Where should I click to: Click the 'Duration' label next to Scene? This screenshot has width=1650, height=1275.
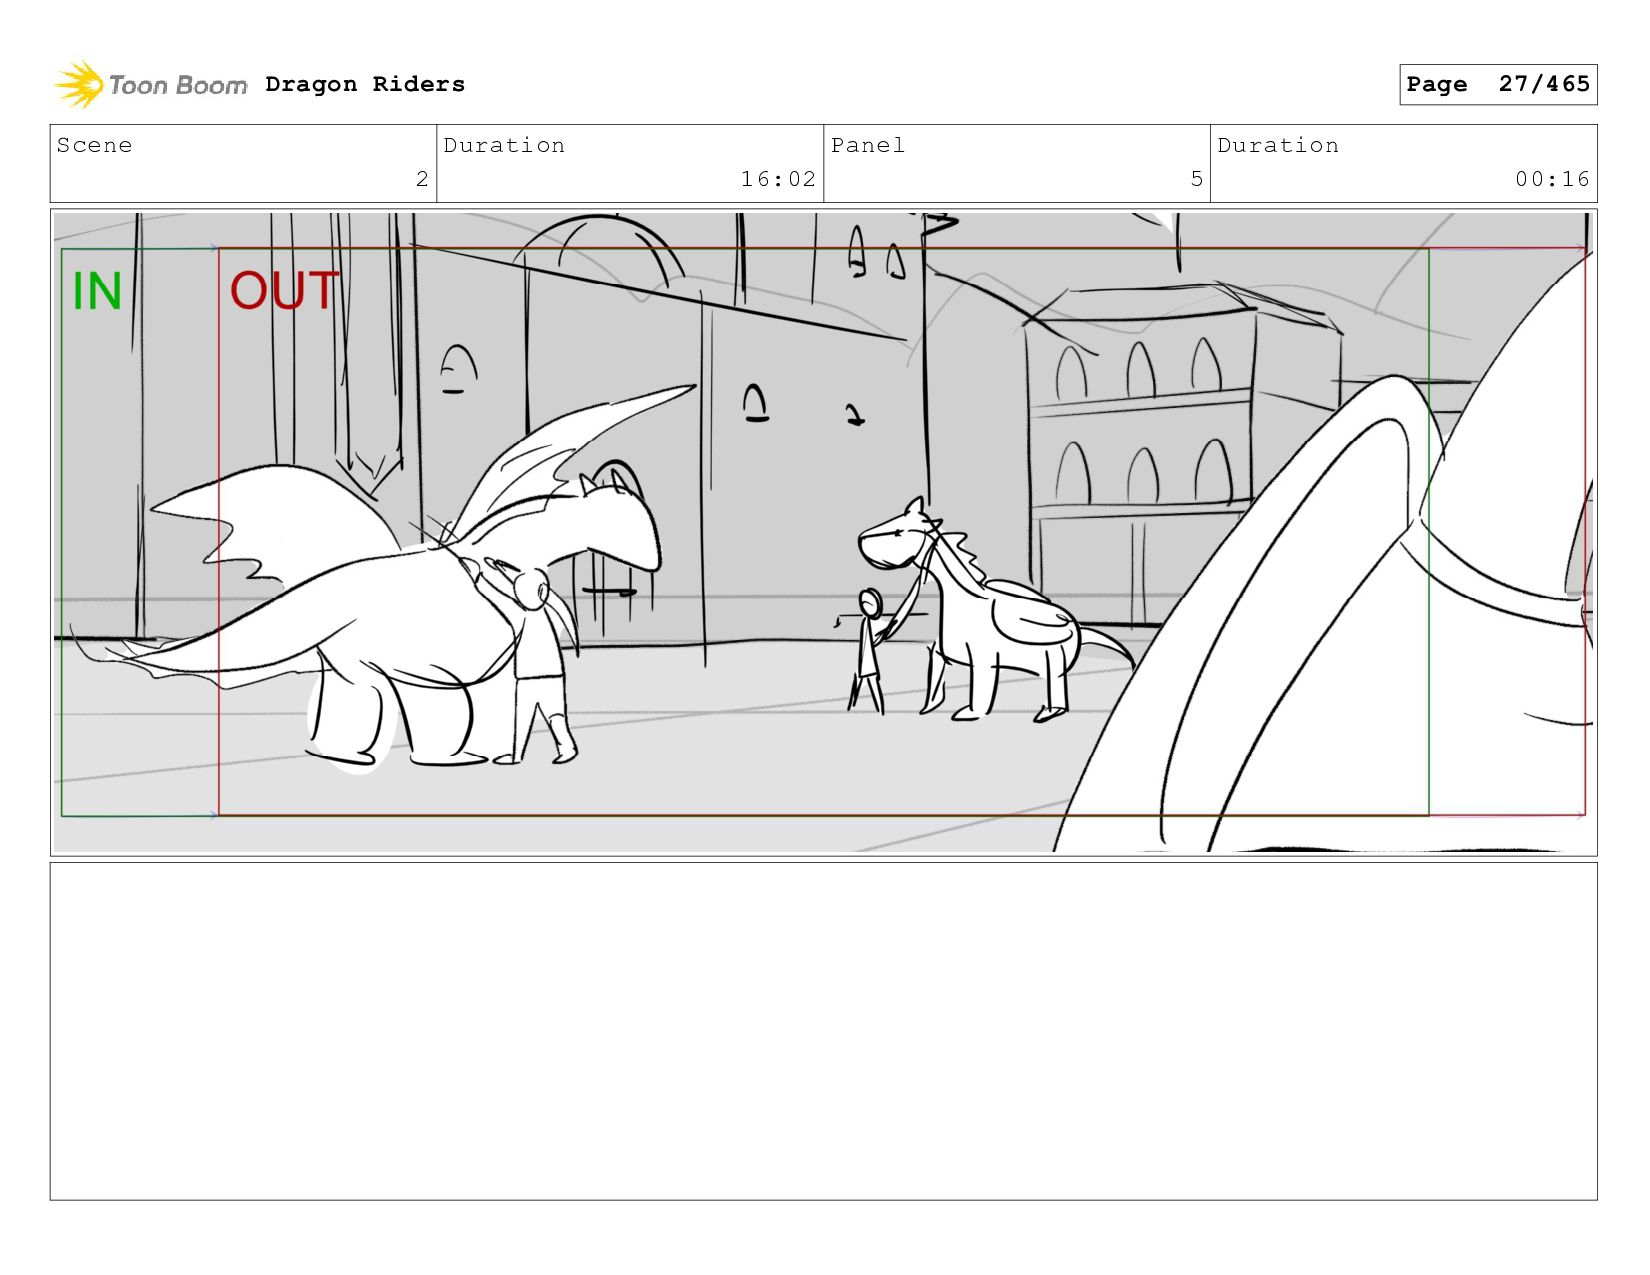click(504, 145)
